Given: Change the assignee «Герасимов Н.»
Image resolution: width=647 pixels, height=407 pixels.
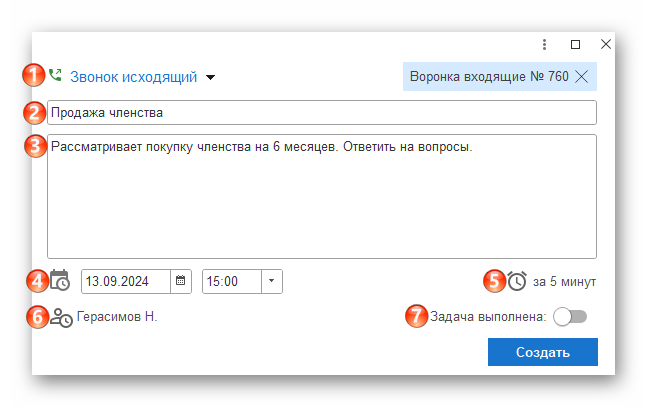Looking at the screenshot, I should click(x=117, y=317).
